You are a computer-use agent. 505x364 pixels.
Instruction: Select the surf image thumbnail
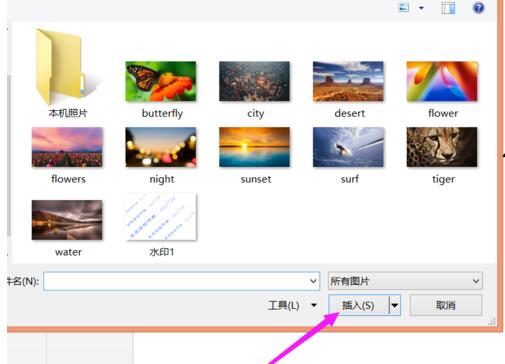[x=348, y=147]
